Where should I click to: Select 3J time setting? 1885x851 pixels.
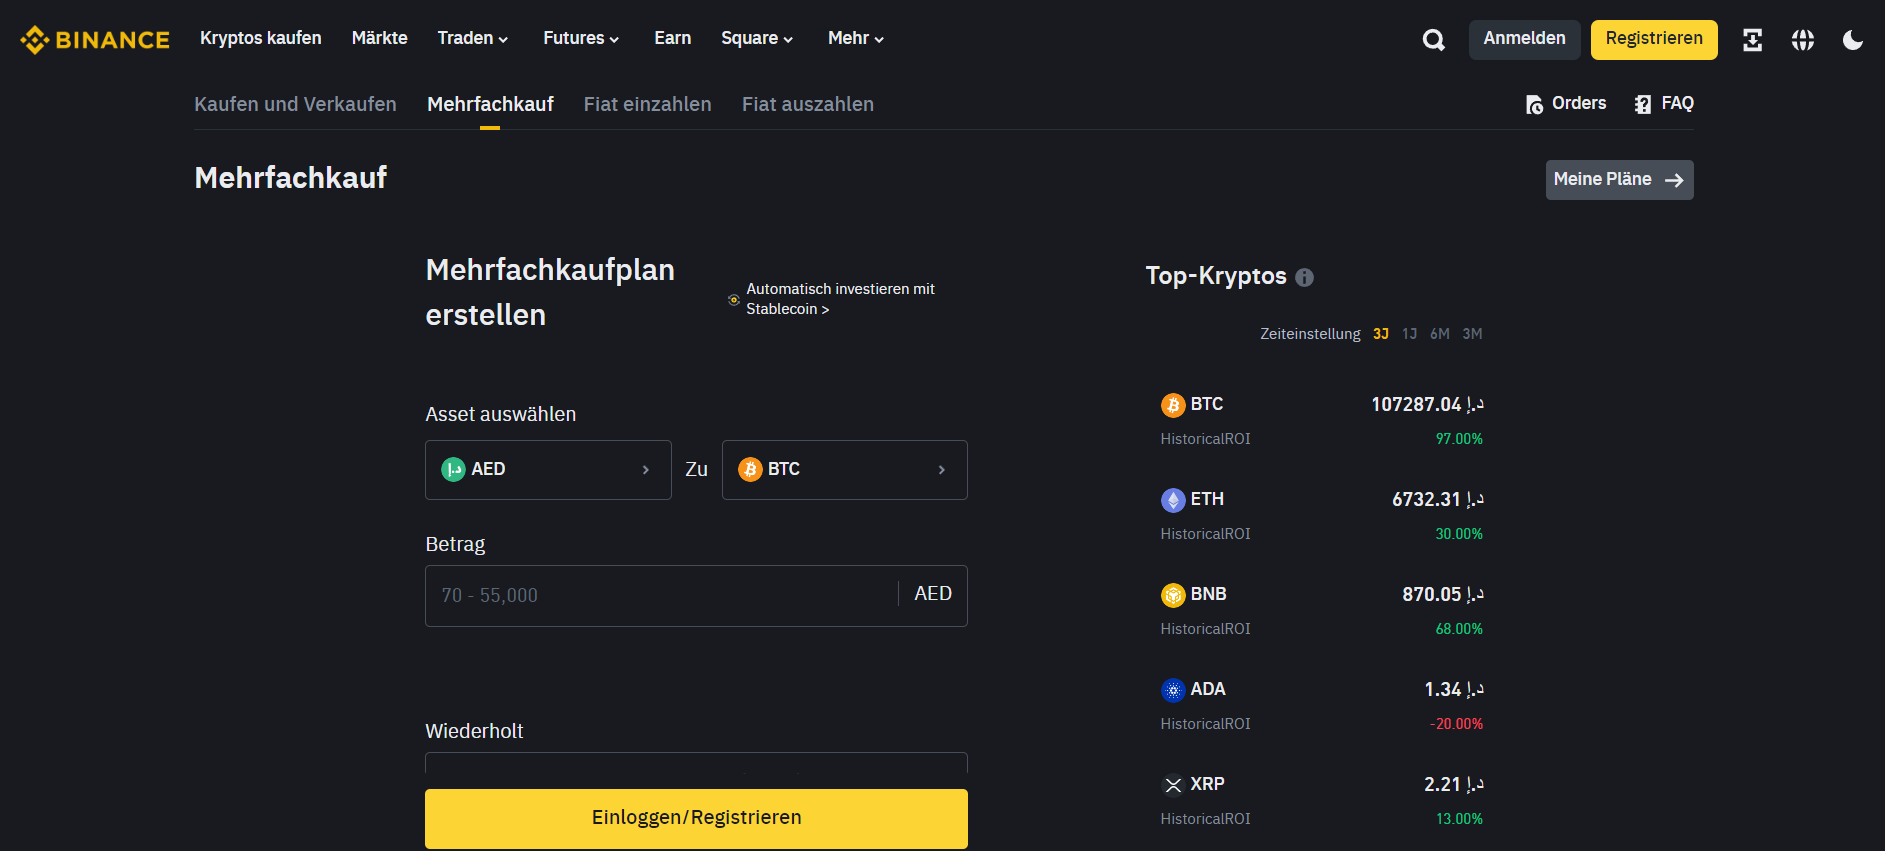[x=1381, y=334]
